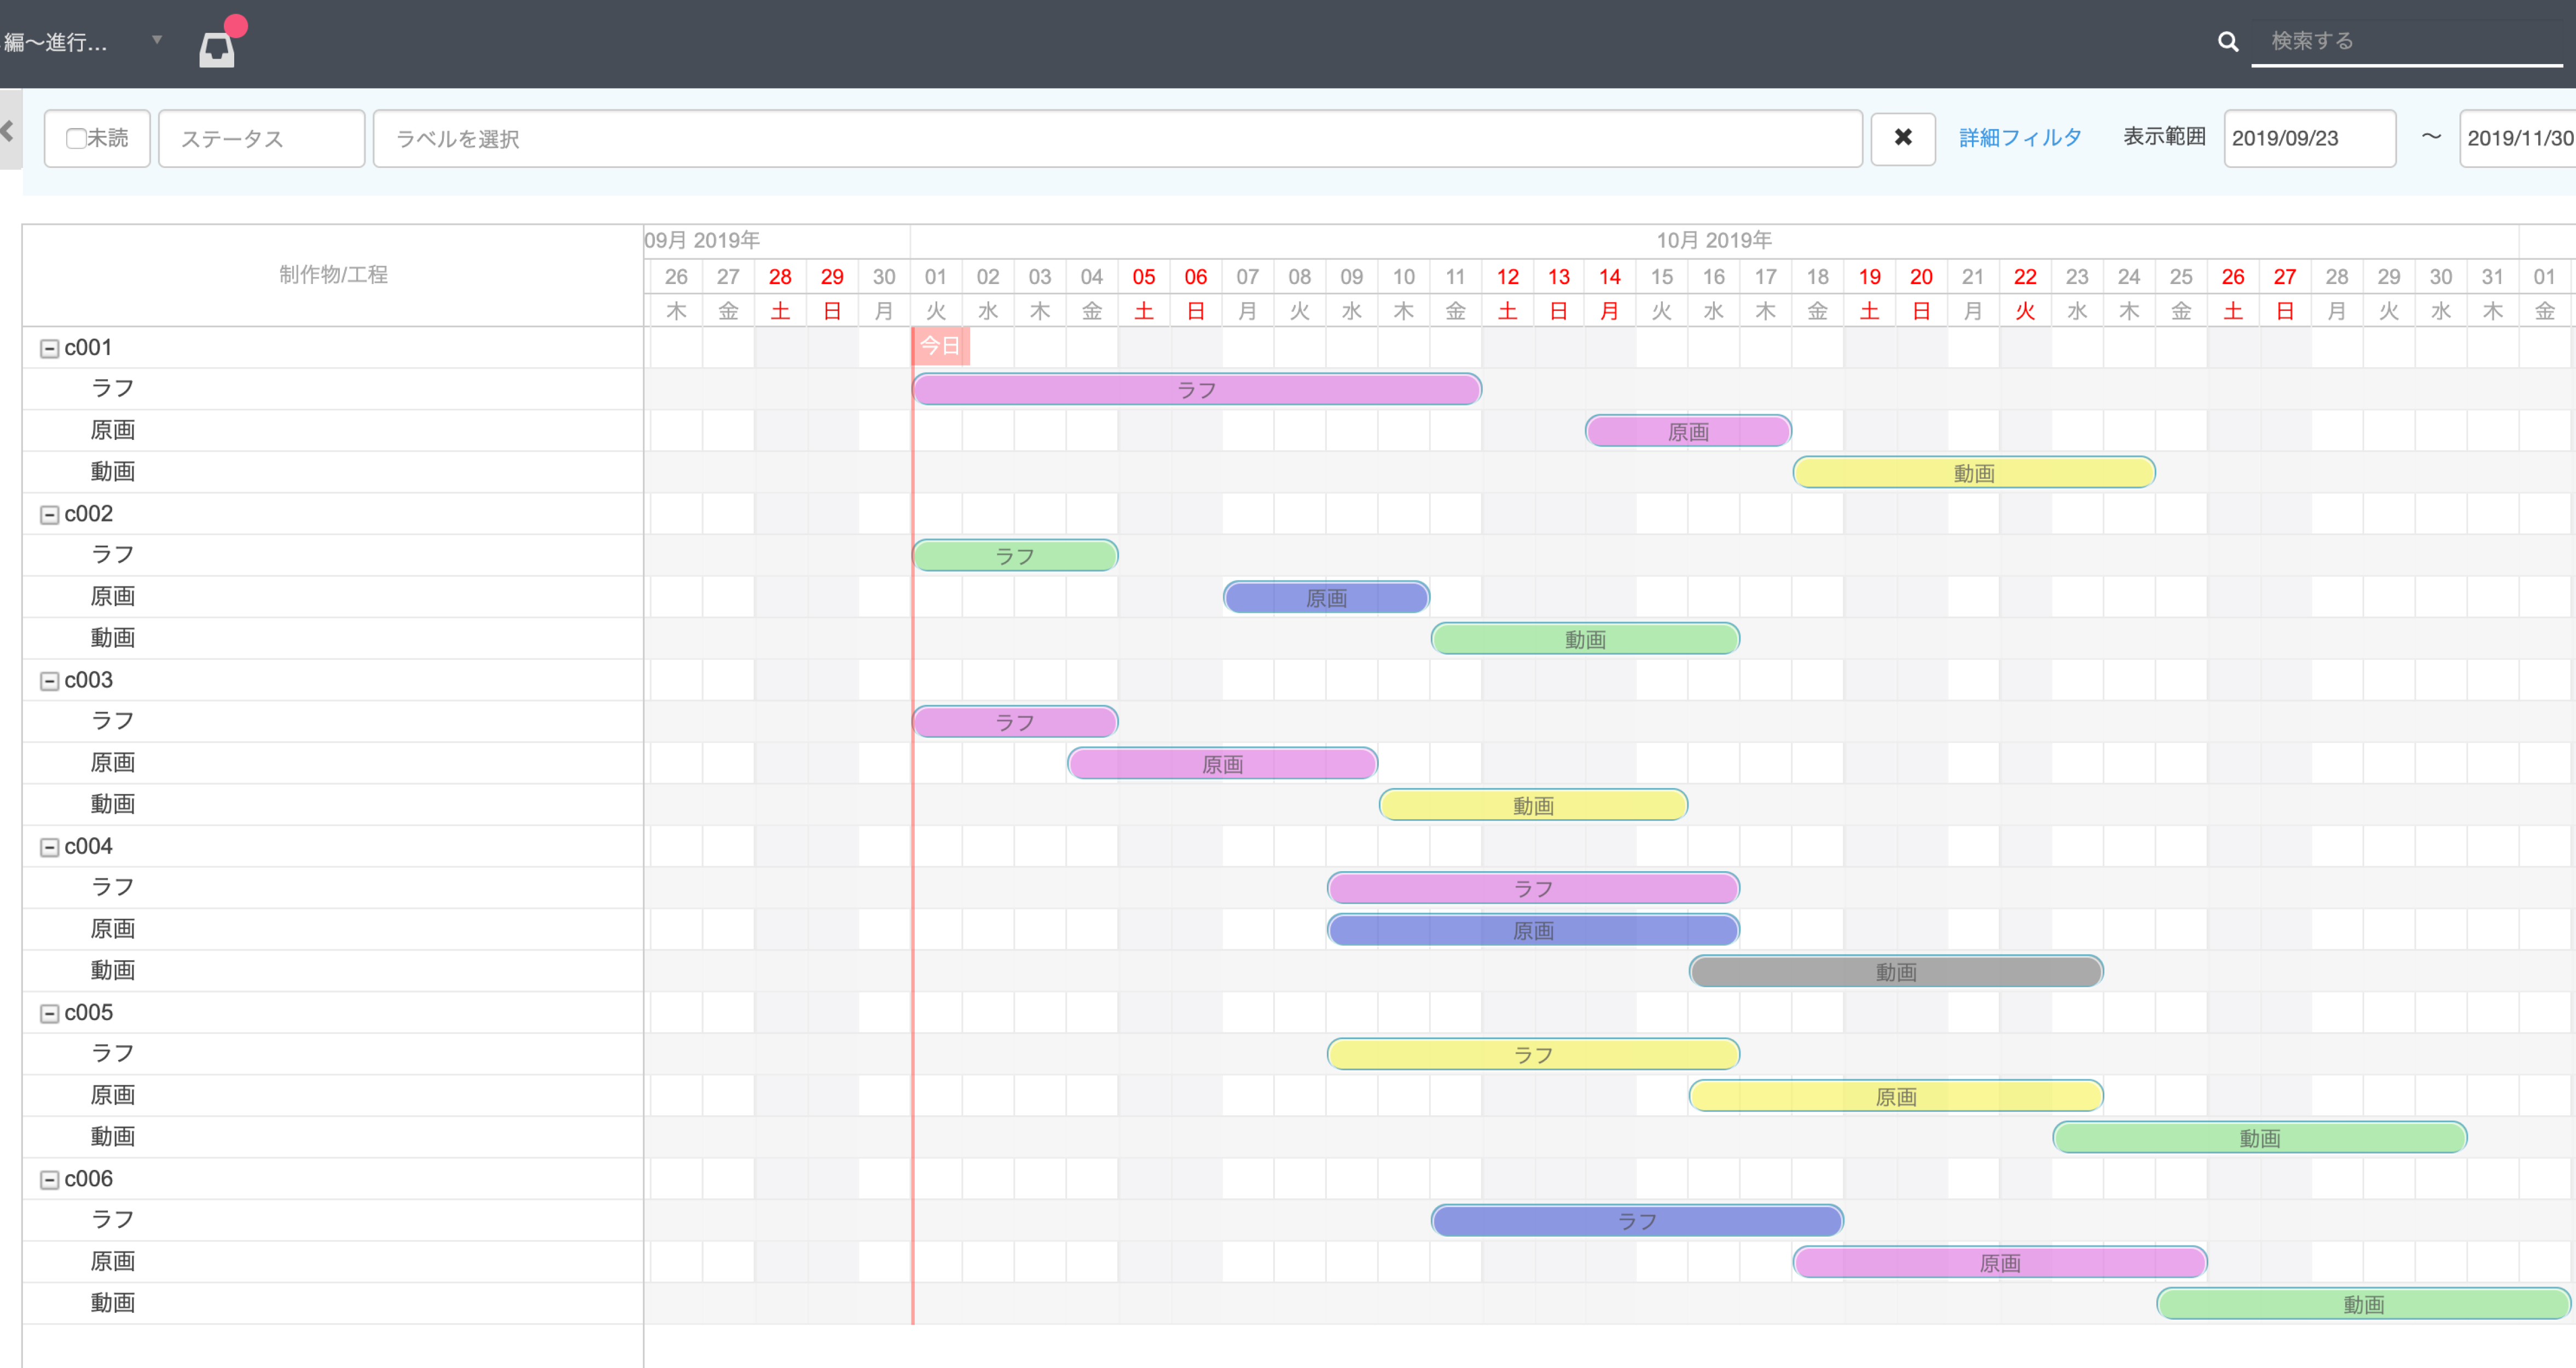Viewport: 2576px width, 1368px height.
Task: Select the ラフ row under c004
Action: [x=333, y=887]
